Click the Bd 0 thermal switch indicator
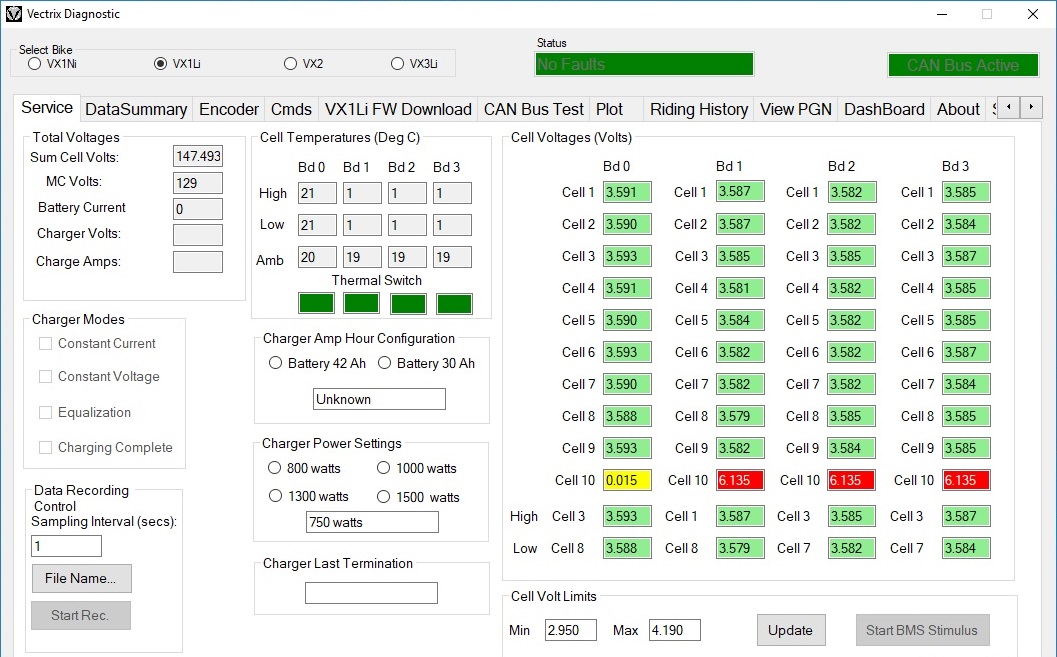The height and width of the screenshot is (657, 1057). coord(316,303)
